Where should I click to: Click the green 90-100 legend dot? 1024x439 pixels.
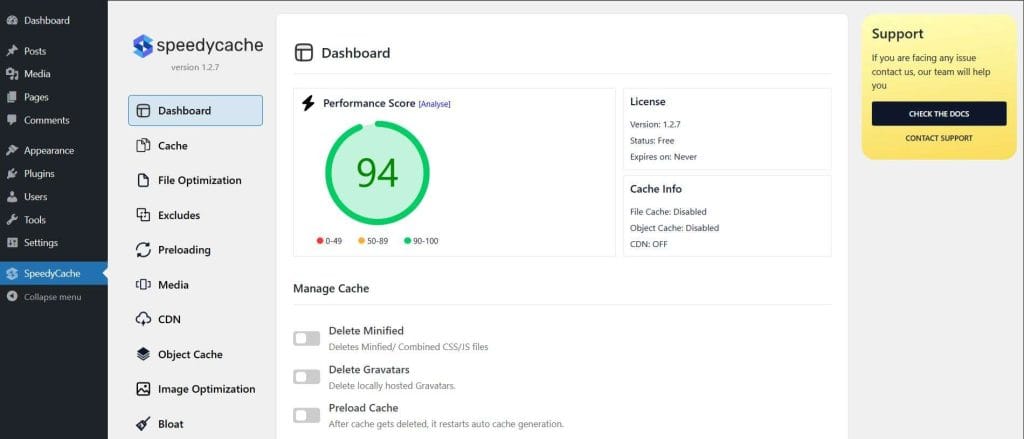pyautogui.click(x=408, y=240)
